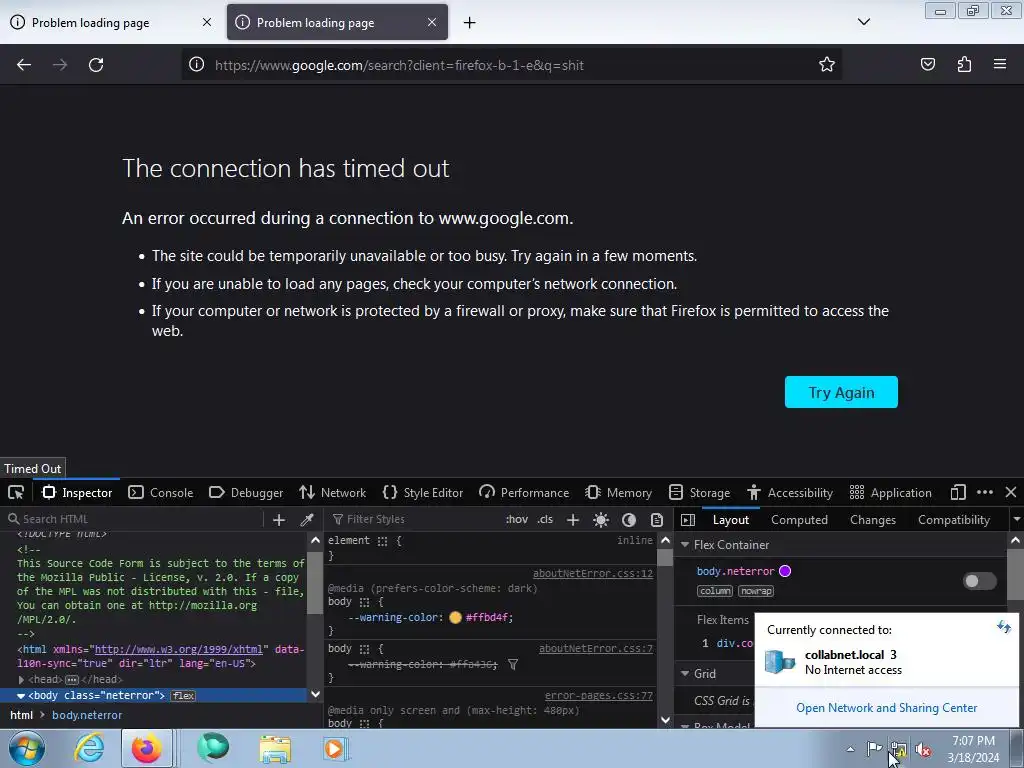
Task: Open the Firefox hamburger application menu
Action: click(1000, 64)
